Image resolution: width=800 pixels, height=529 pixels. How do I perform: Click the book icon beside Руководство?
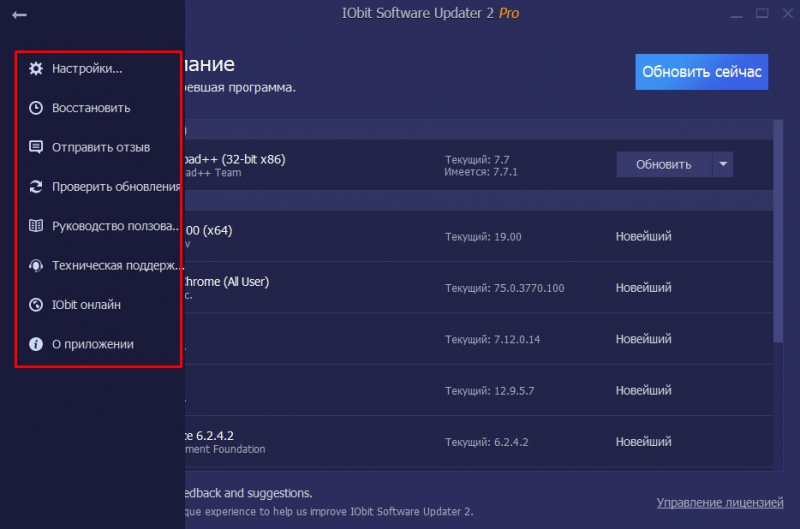tap(36, 225)
